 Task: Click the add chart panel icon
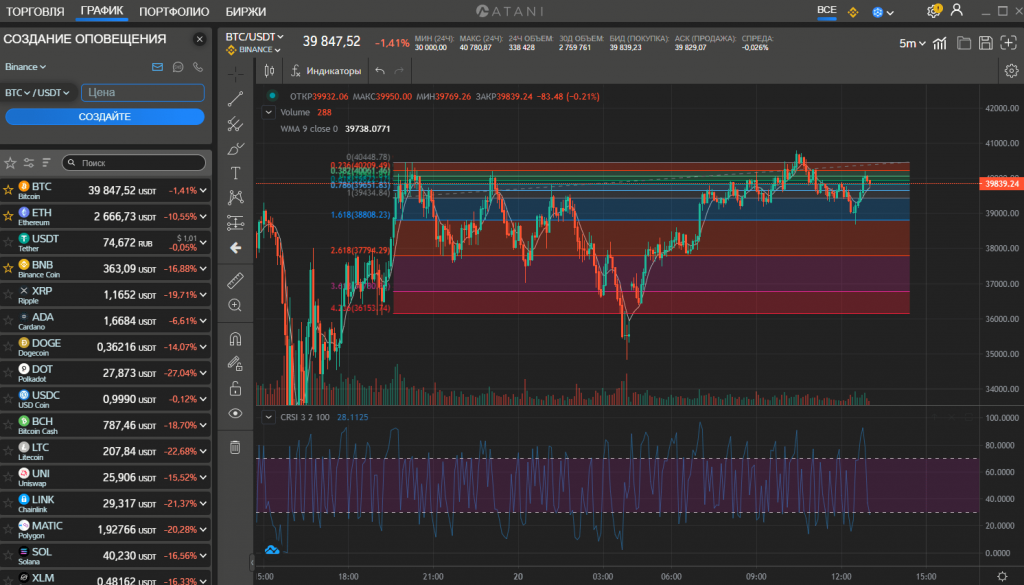coord(1008,43)
